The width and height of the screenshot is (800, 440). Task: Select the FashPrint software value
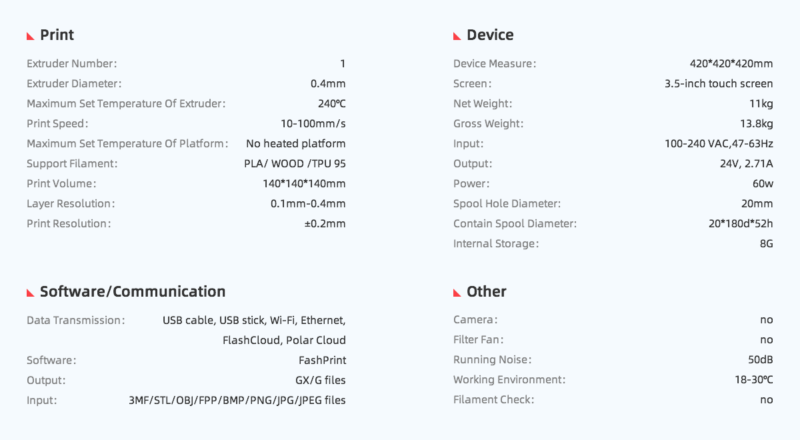pyautogui.click(x=322, y=360)
